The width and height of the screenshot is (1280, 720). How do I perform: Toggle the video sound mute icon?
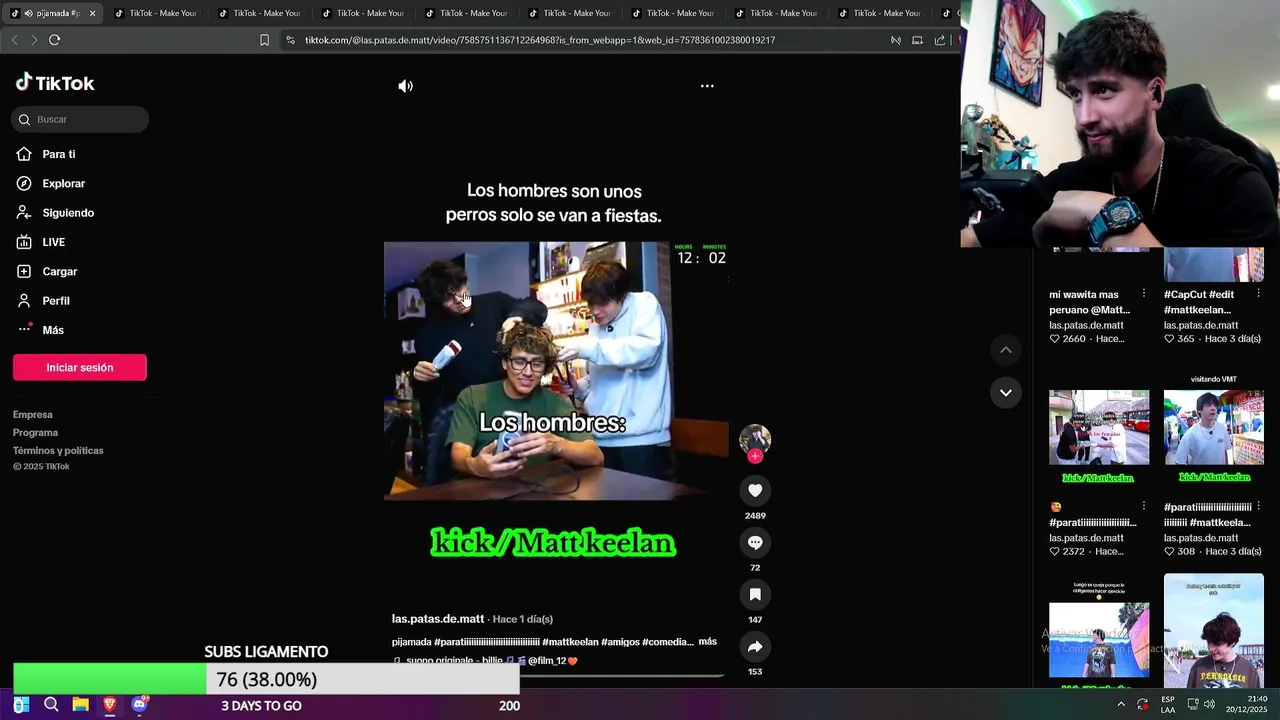(x=405, y=86)
